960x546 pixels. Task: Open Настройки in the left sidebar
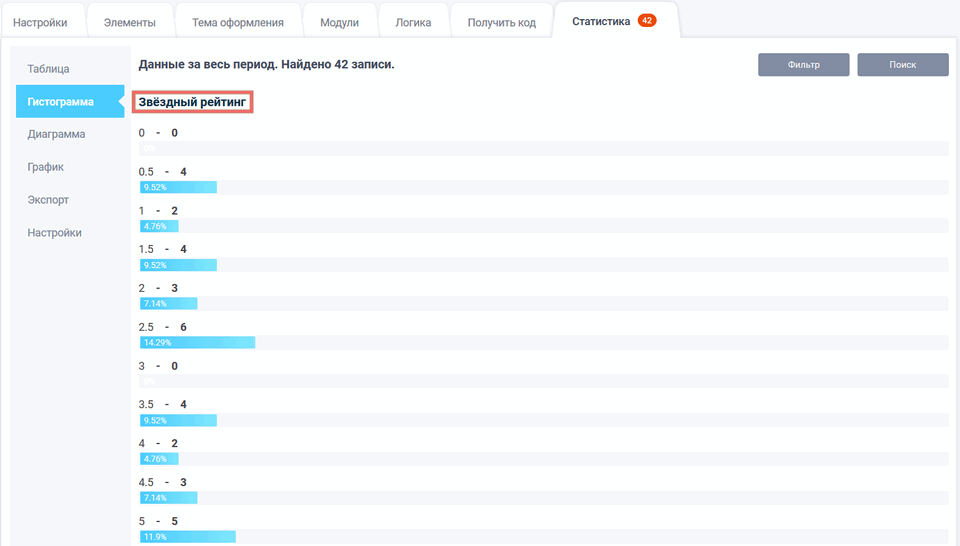[x=55, y=233]
